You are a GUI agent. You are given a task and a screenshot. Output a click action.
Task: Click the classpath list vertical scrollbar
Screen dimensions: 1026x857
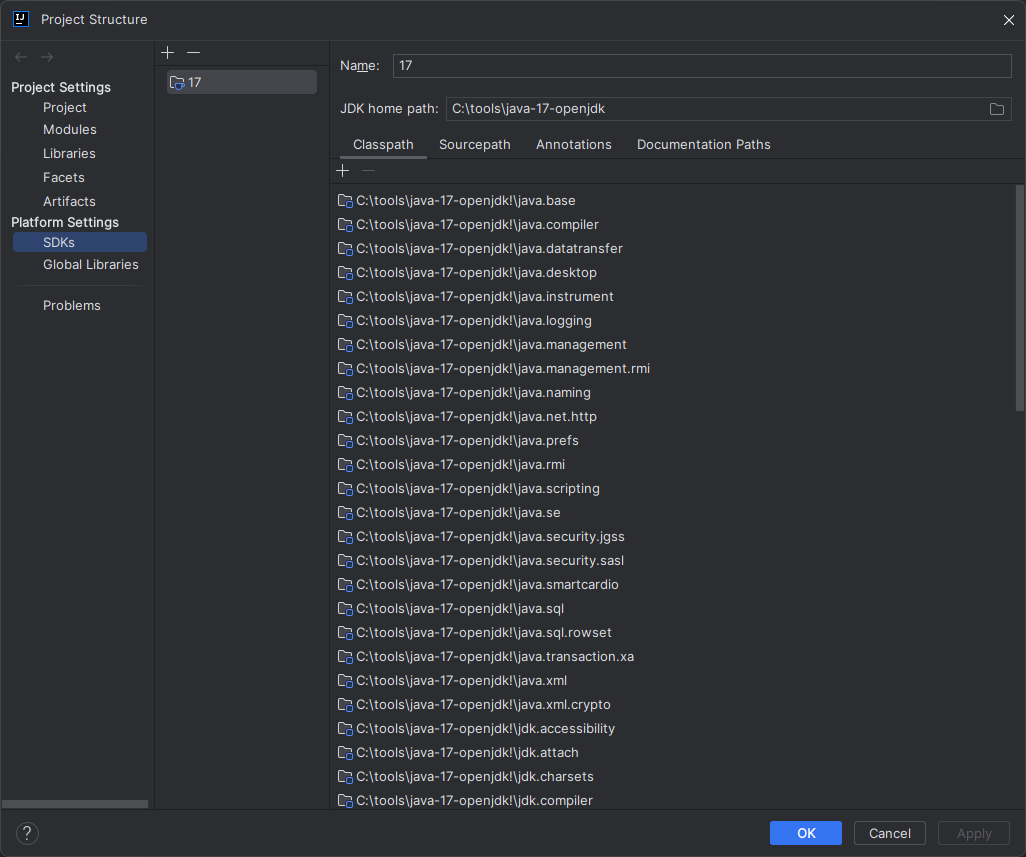coord(1019,298)
